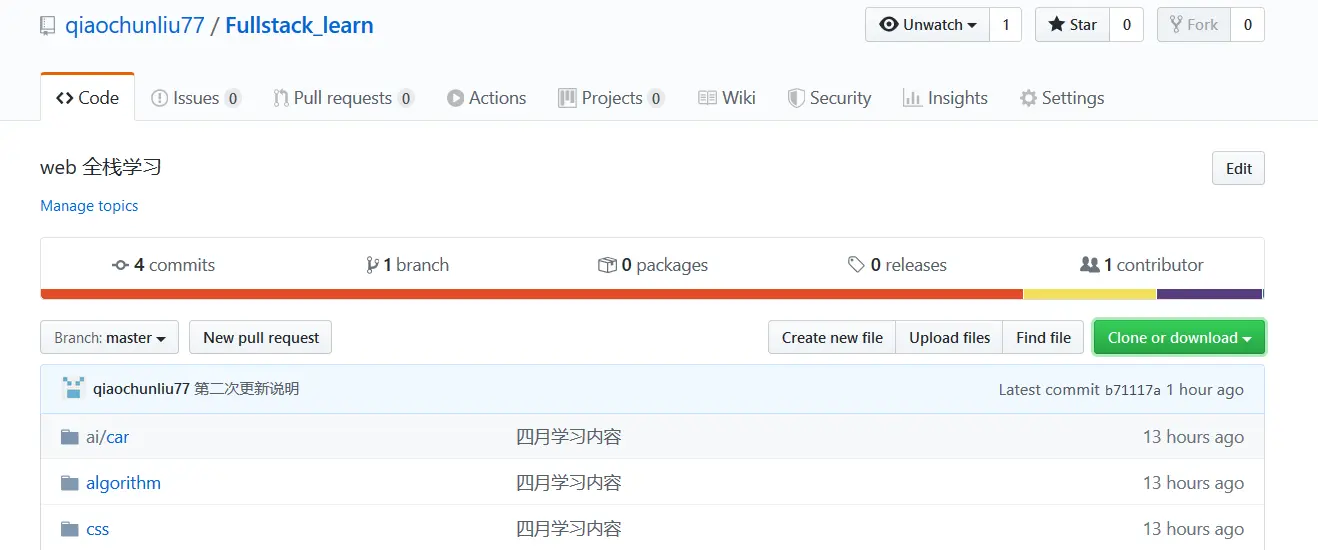Open the watchers count of 1
This screenshot has height=550, width=1318.
[x=1006, y=25]
